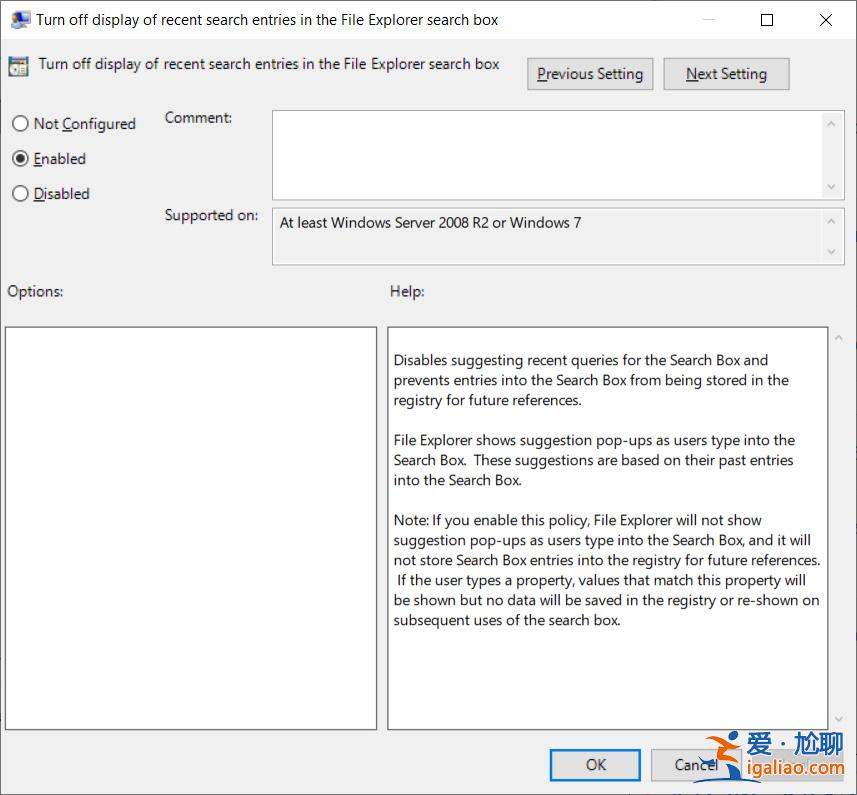
Task: Confirm the policy with OK
Action: 596,765
